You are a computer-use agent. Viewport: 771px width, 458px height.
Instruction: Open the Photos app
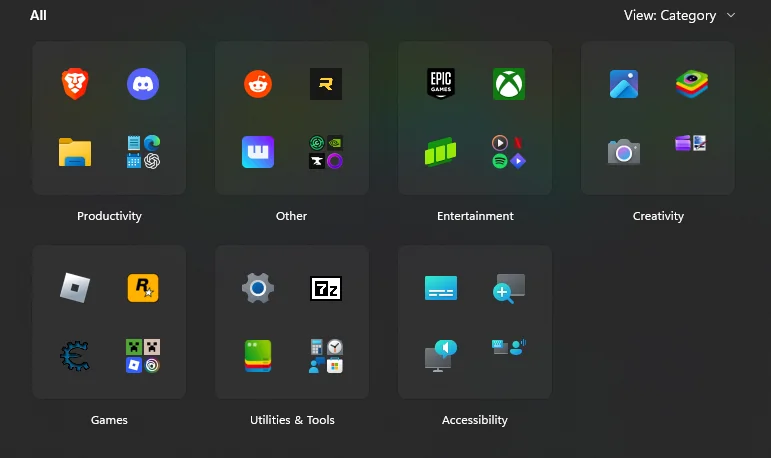pyautogui.click(x=623, y=84)
